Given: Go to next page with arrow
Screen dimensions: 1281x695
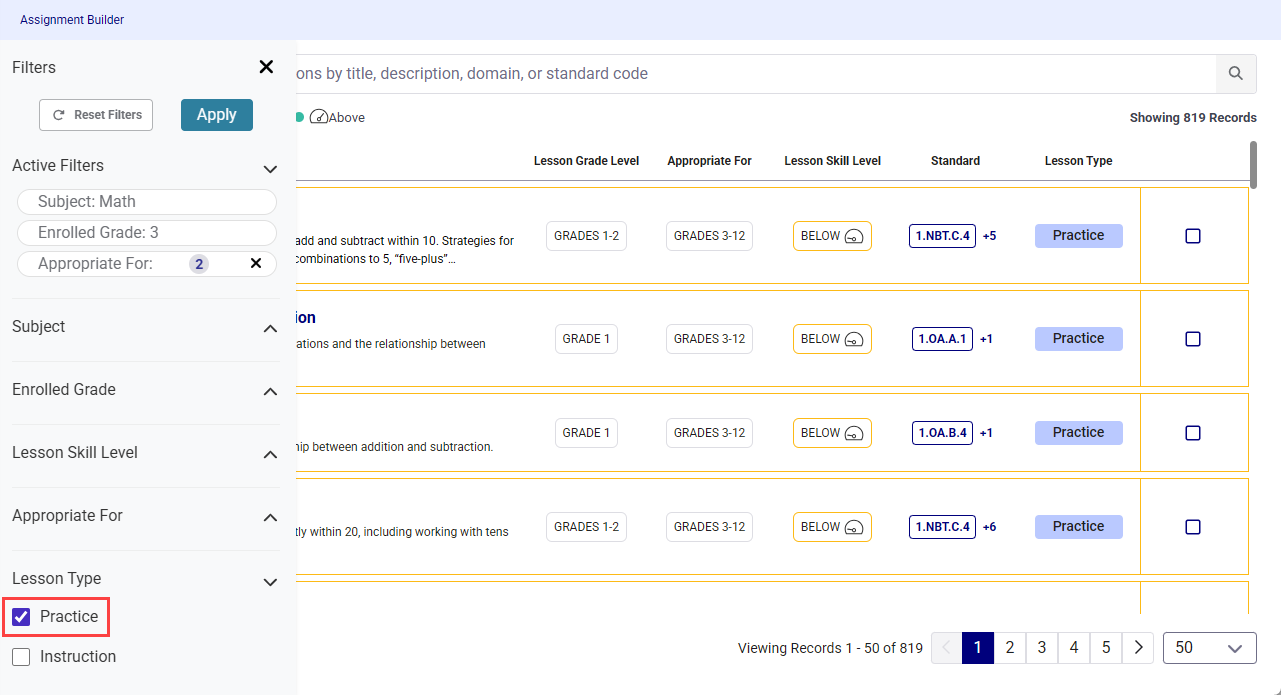Looking at the screenshot, I should click(1138, 648).
